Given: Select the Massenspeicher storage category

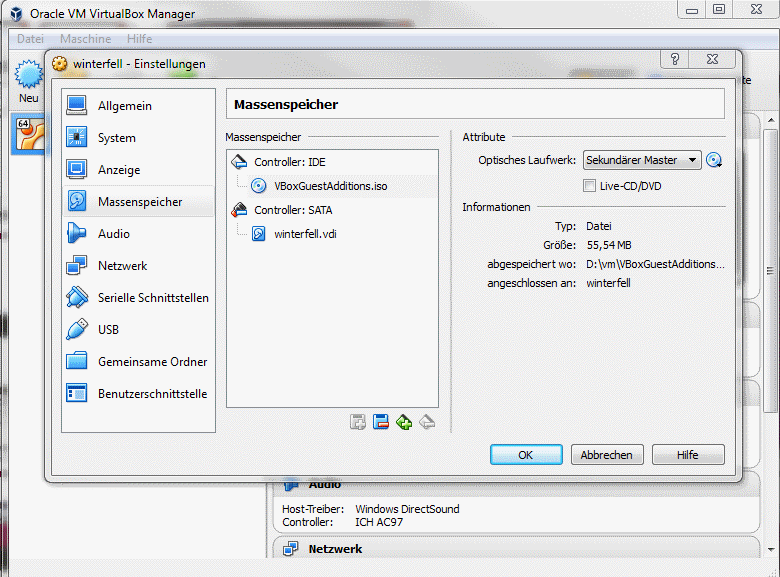Looking at the screenshot, I should (138, 201).
